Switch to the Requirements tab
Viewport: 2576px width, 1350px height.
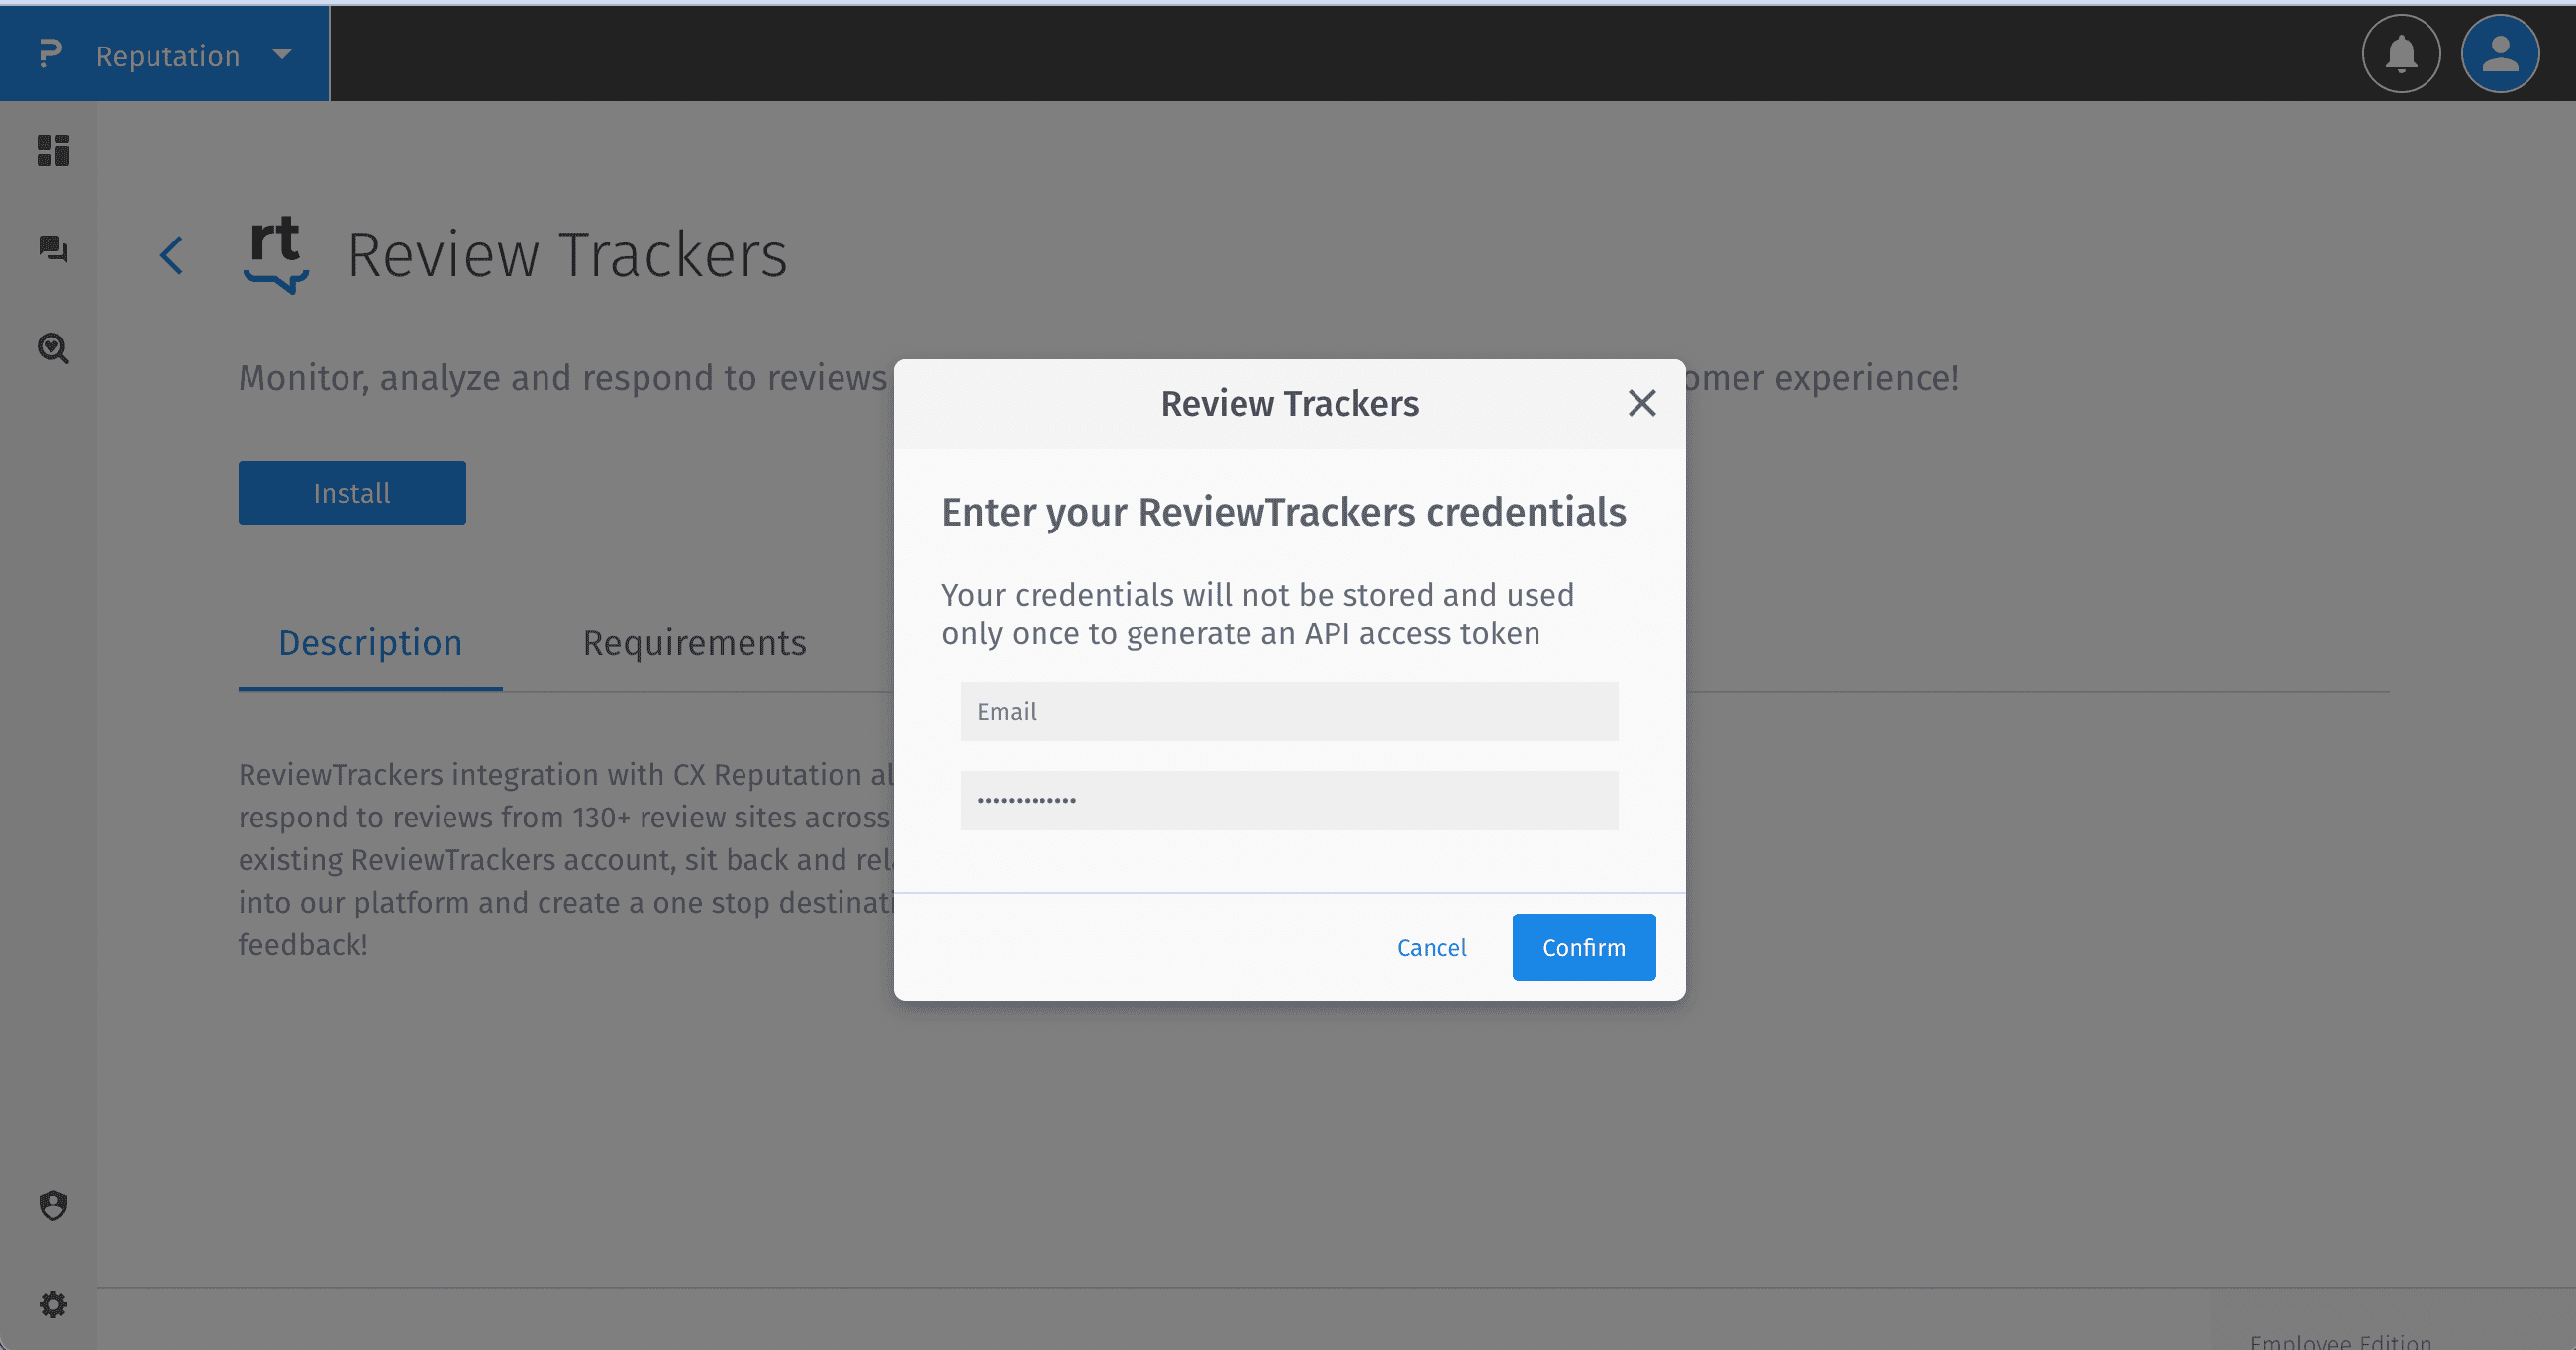(x=694, y=643)
